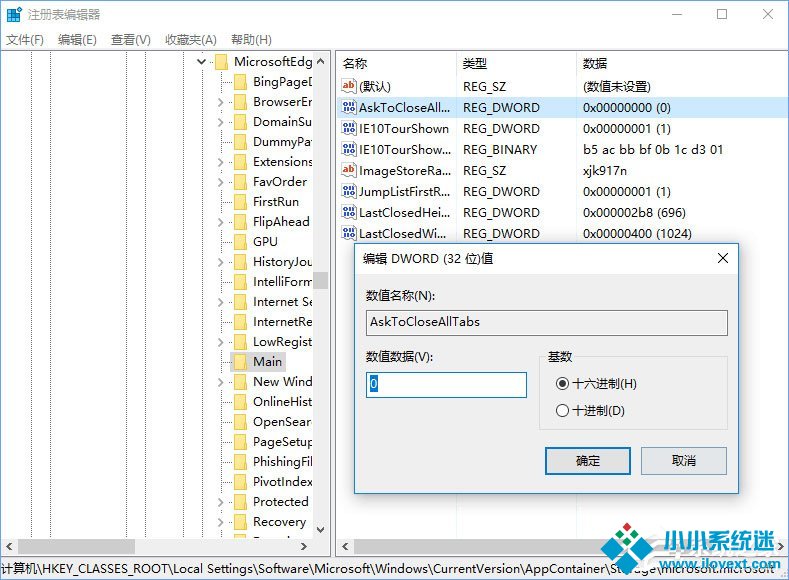Viewport: 789px width, 580px height.
Task: Click the DWORD icon beside IE10TourShown
Action: [349, 128]
